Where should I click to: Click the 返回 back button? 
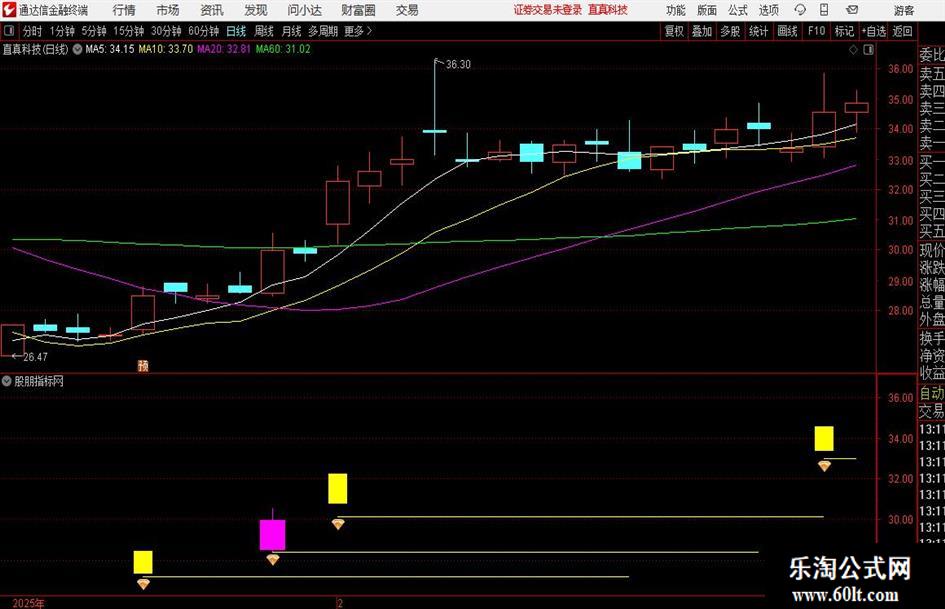[902, 31]
